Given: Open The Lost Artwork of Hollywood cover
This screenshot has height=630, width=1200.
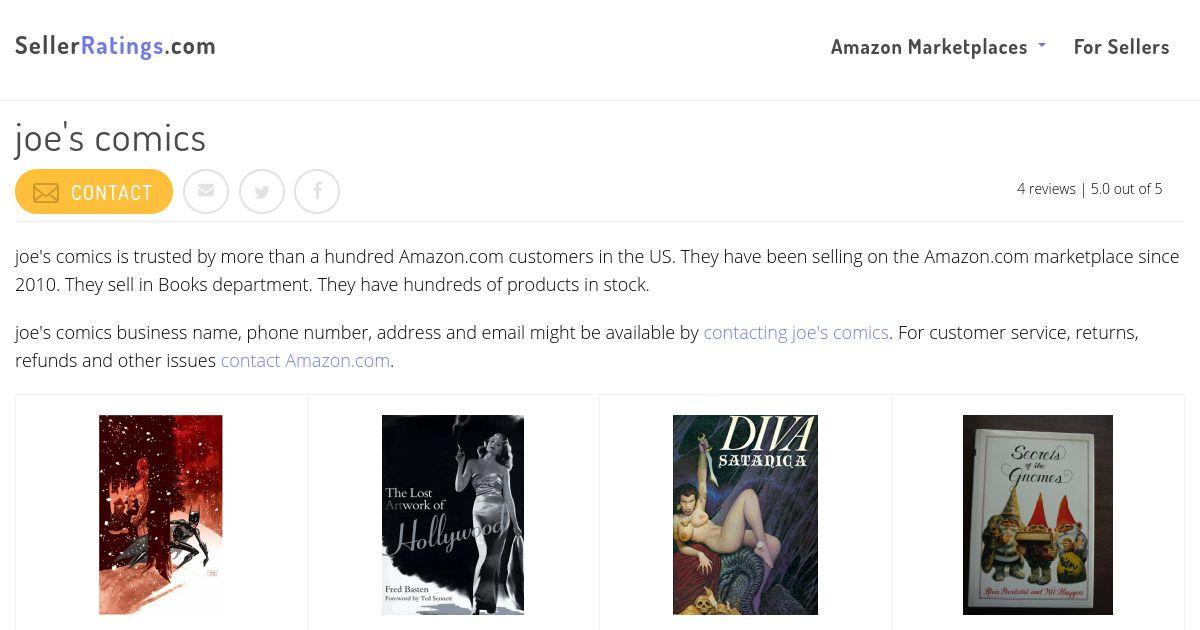Looking at the screenshot, I should tap(453, 514).
